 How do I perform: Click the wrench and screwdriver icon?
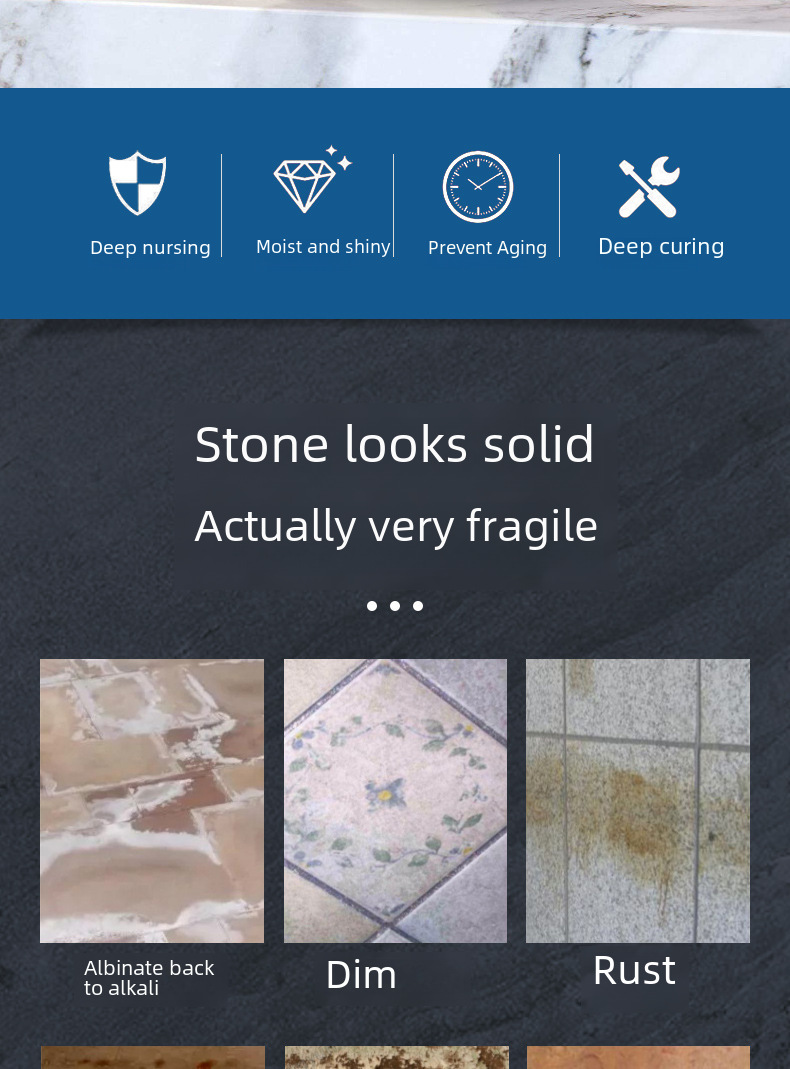[x=649, y=187]
